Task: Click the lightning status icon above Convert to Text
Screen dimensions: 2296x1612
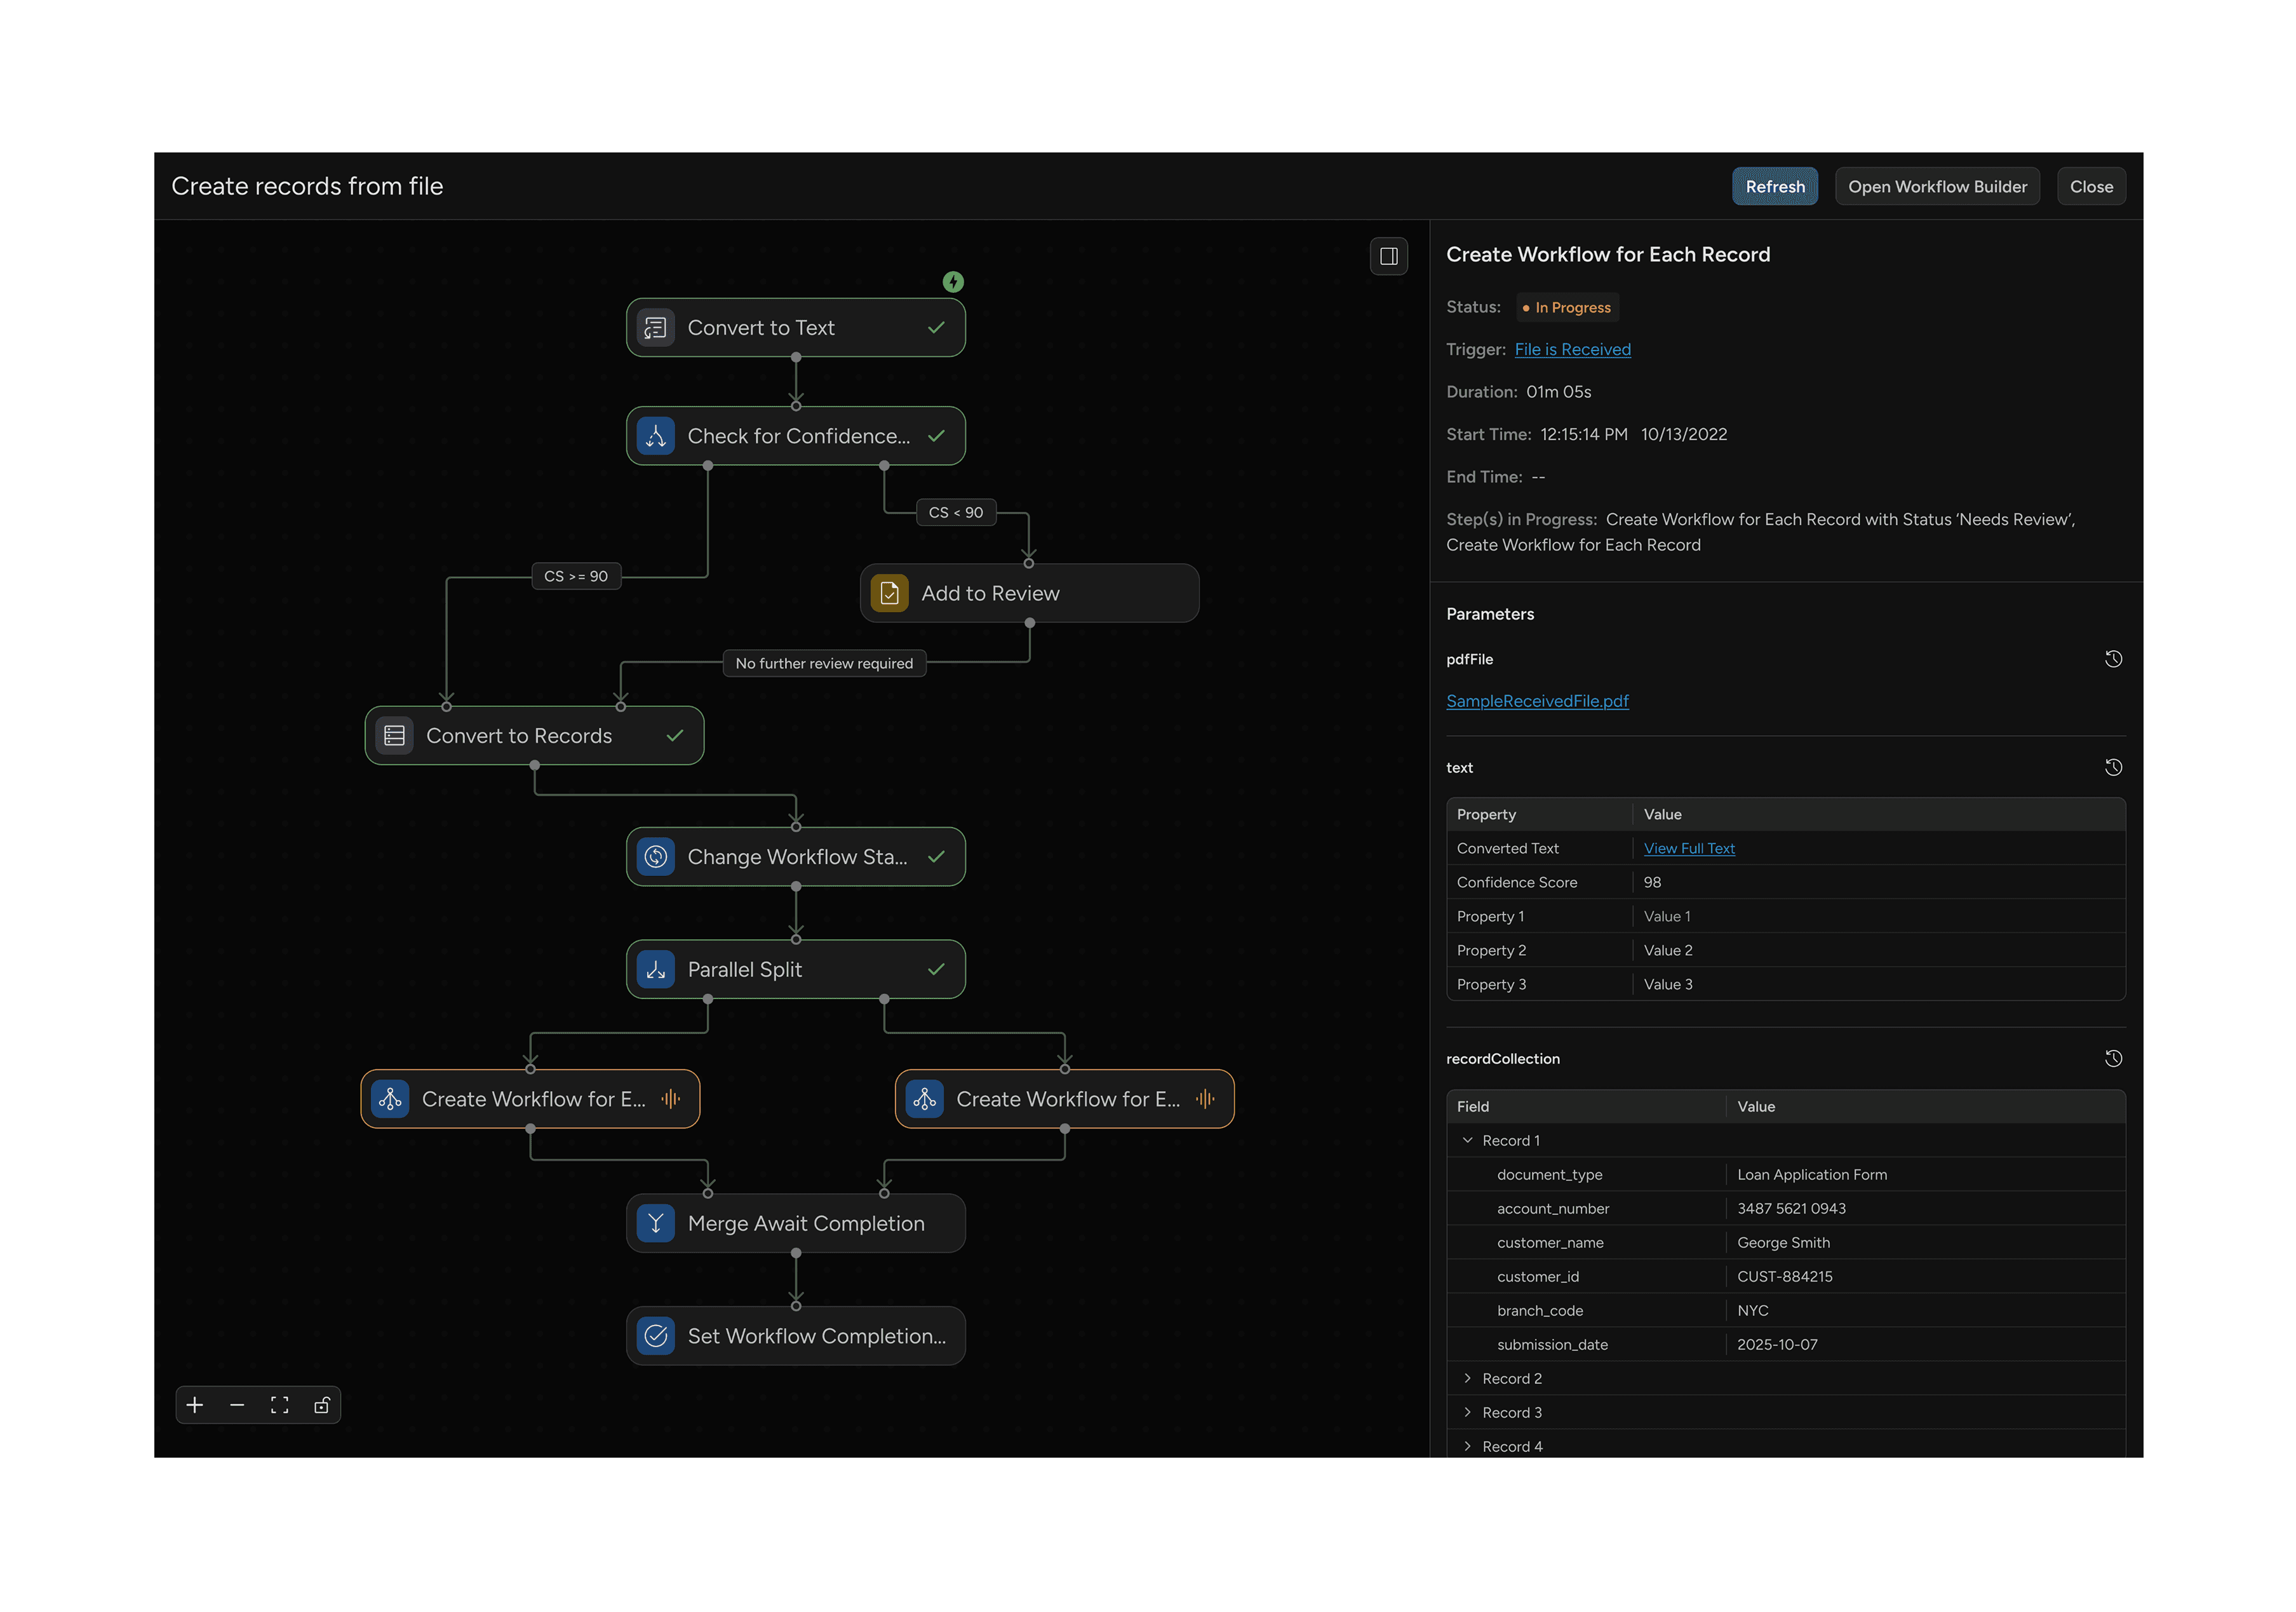Action: coord(953,282)
